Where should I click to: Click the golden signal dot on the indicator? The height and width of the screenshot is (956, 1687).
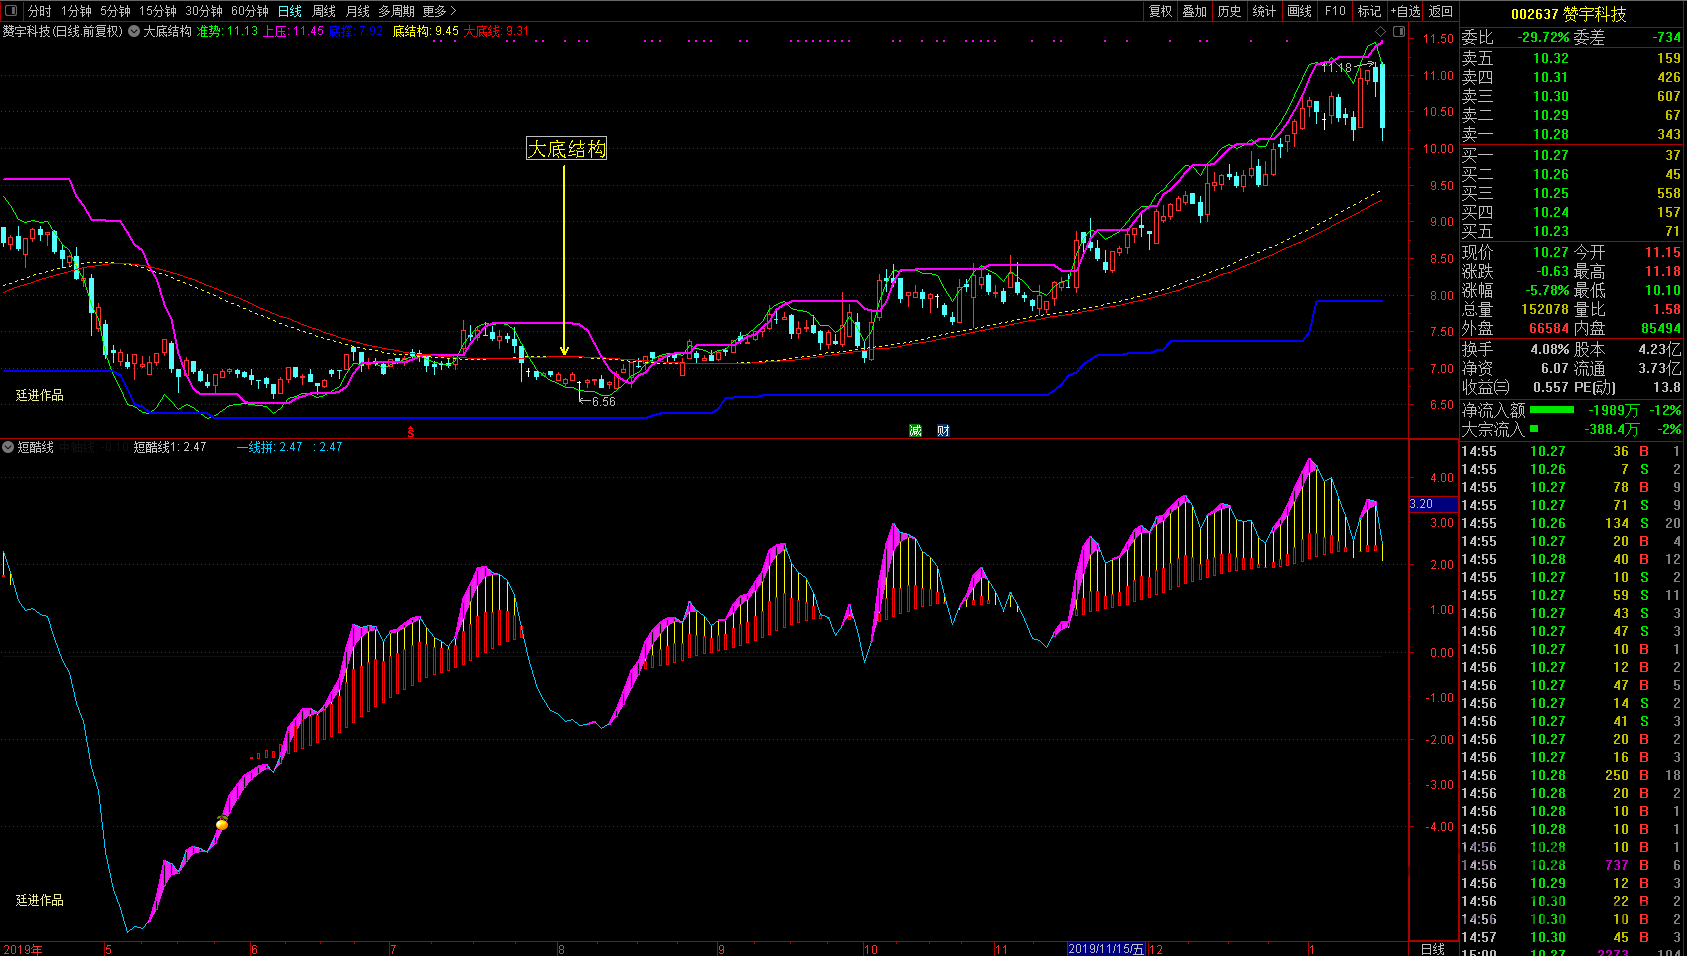(222, 824)
